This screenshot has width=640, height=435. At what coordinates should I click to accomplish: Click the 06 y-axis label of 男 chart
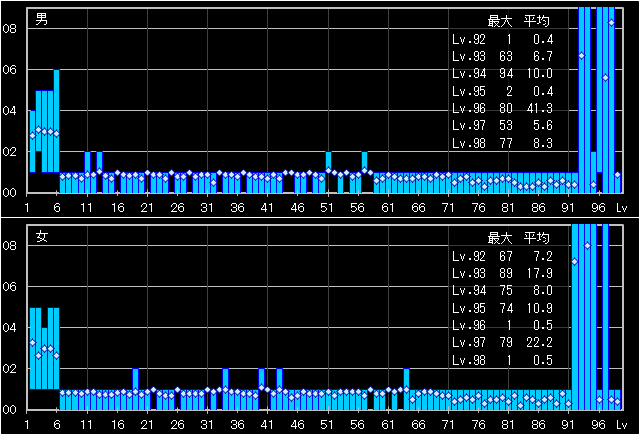9,70
